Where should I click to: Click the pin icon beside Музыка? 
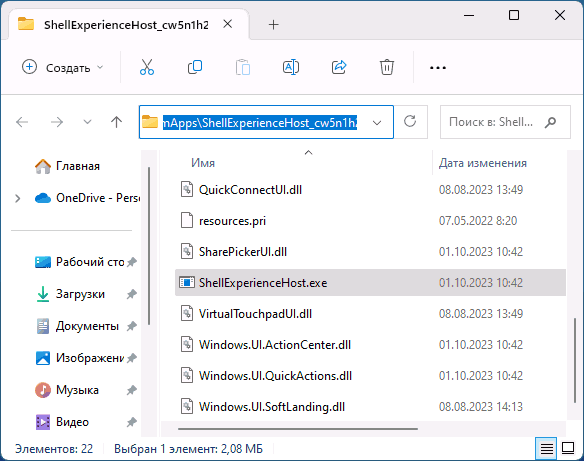(131, 390)
